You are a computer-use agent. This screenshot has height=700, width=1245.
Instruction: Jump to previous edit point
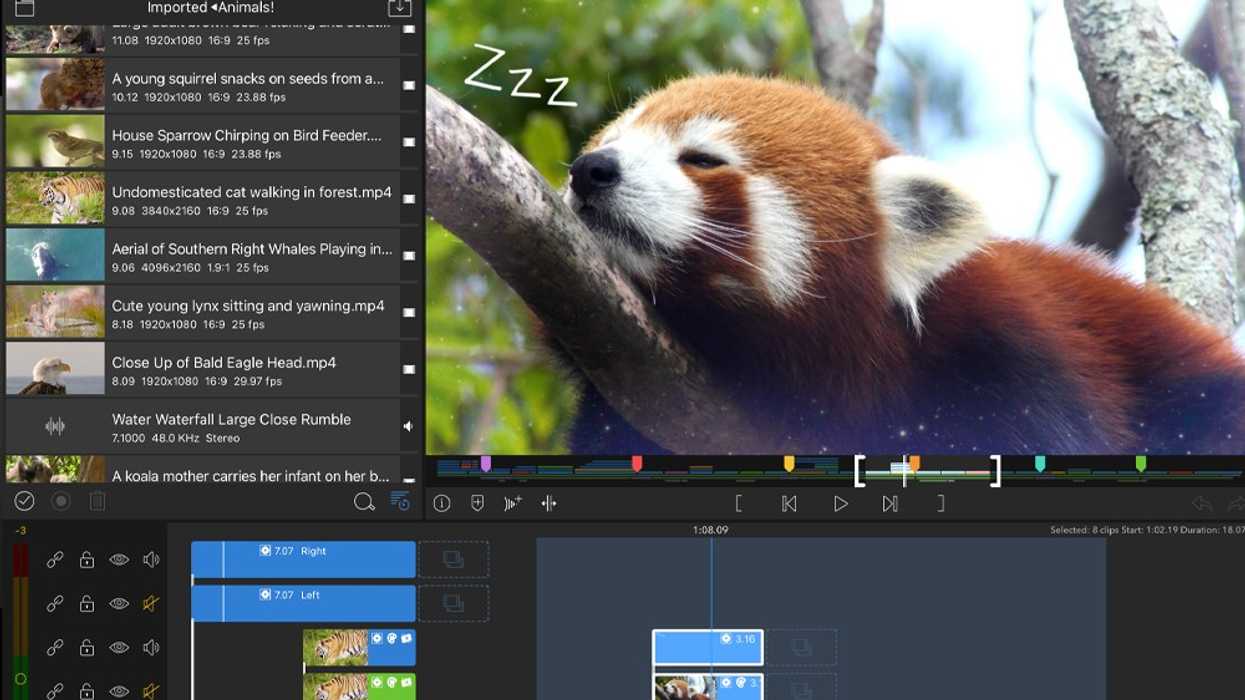point(789,504)
